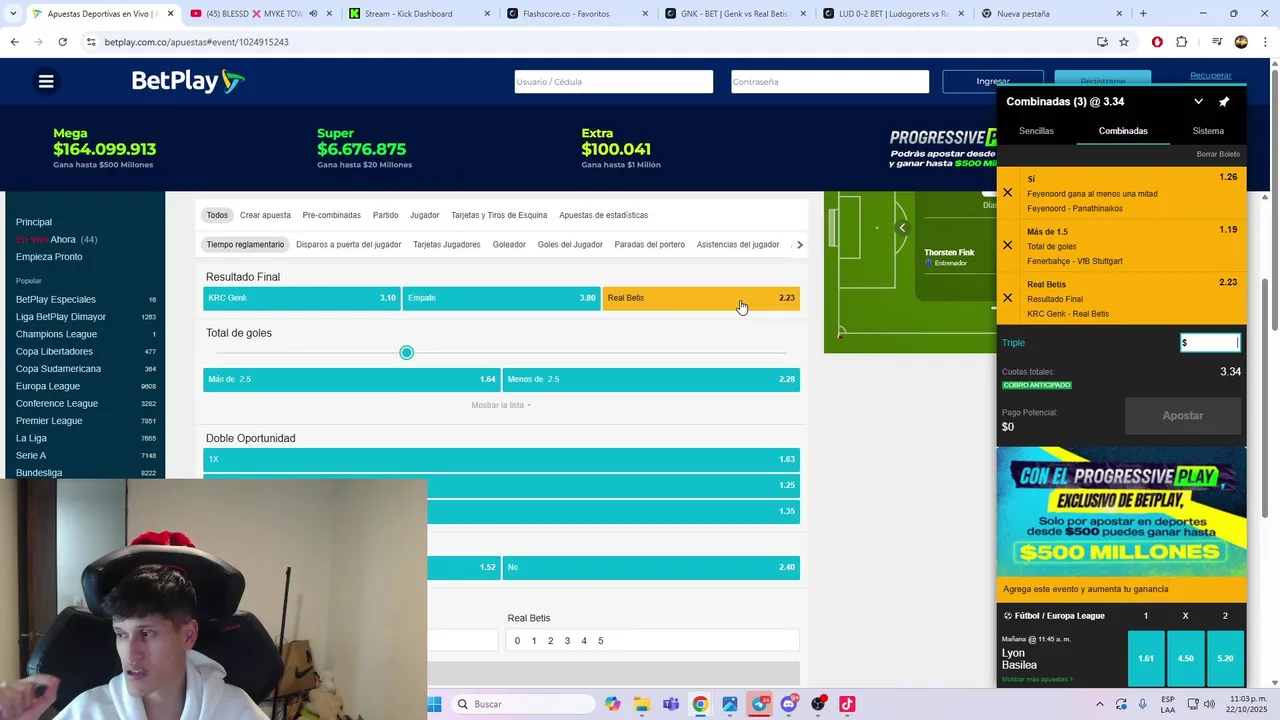
Task: Open the Chrome profile avatar
Action: [x=1241, y=42]
